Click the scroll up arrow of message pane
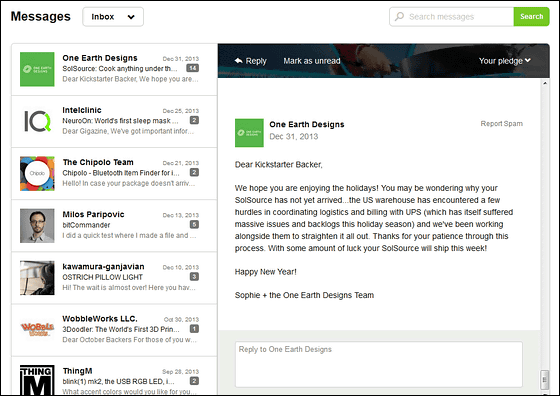Image resolution: width=560 pixels, height=396 pixels. click(545, 83)
